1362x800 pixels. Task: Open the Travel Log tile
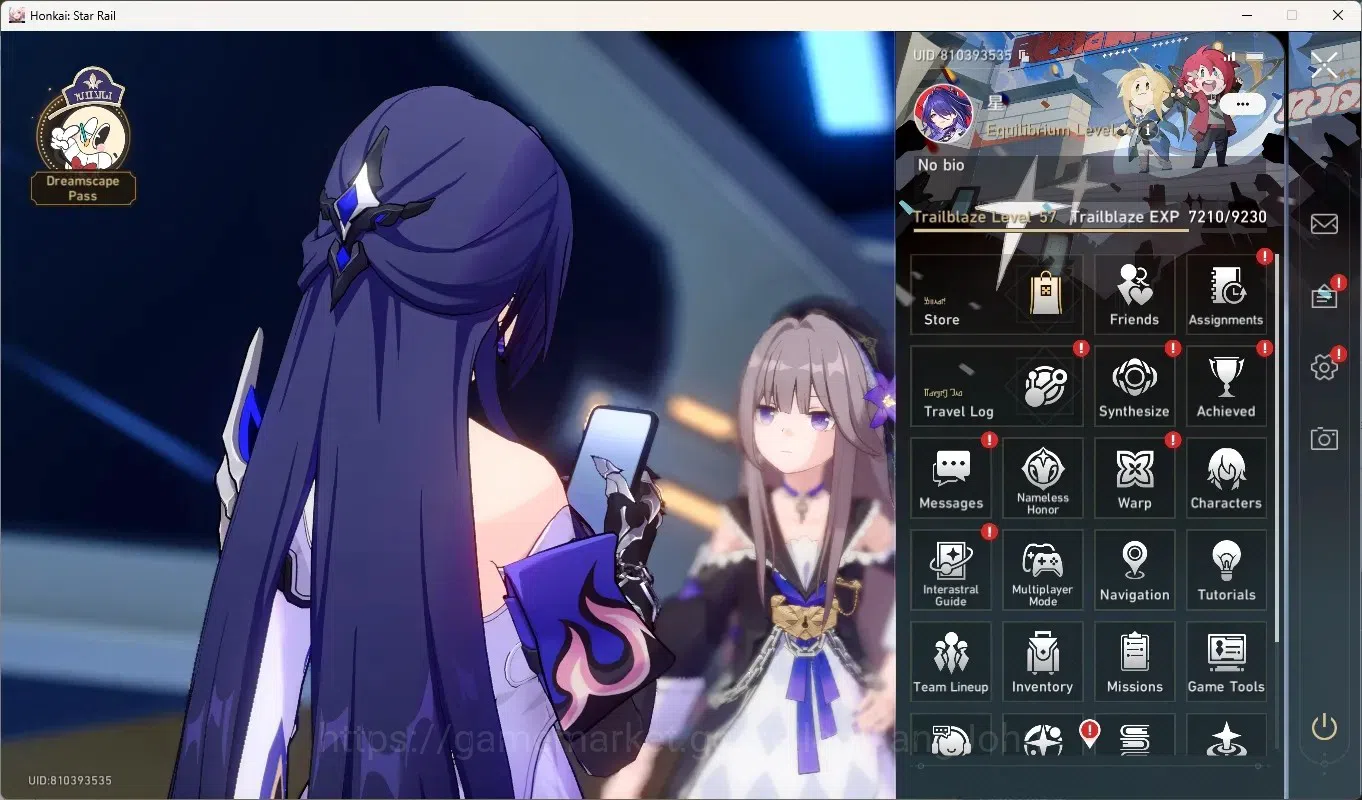click(x=996, y=386)
